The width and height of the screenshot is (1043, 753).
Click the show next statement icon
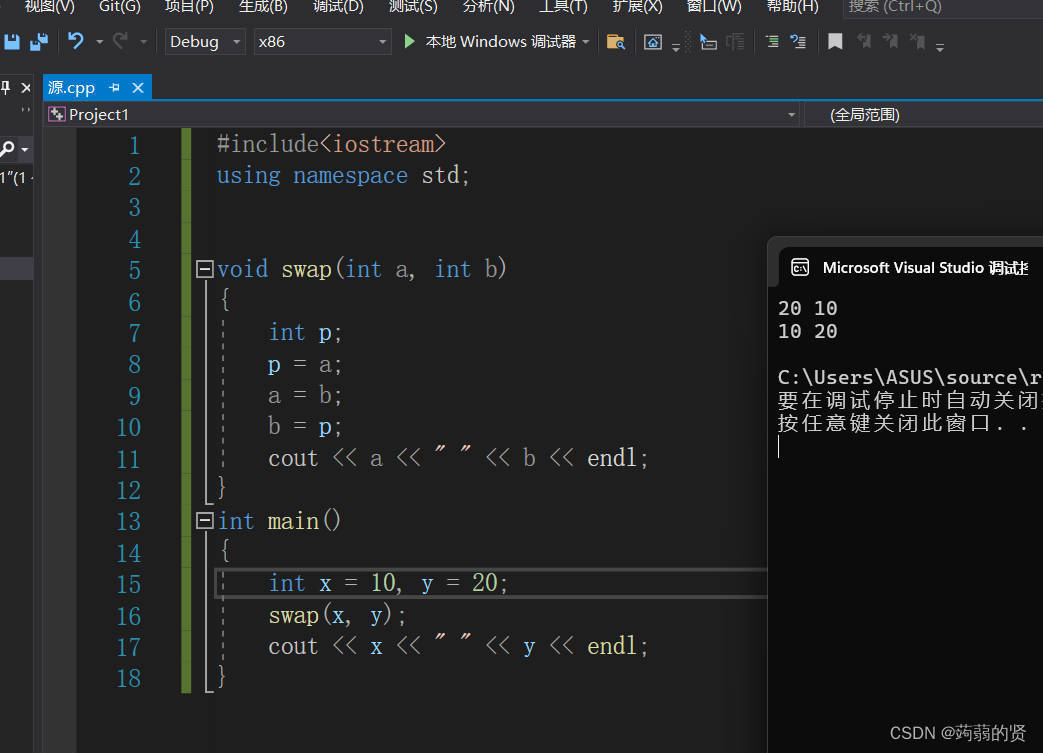tap(708, 43)
